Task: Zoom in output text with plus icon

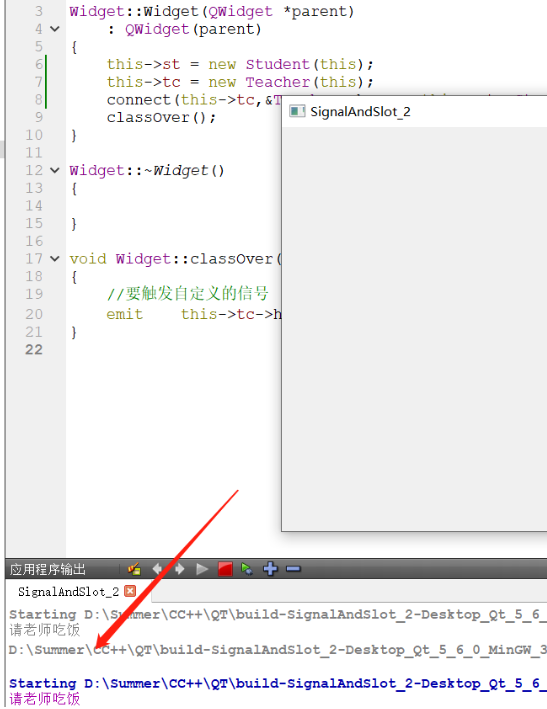Action: 270,568
